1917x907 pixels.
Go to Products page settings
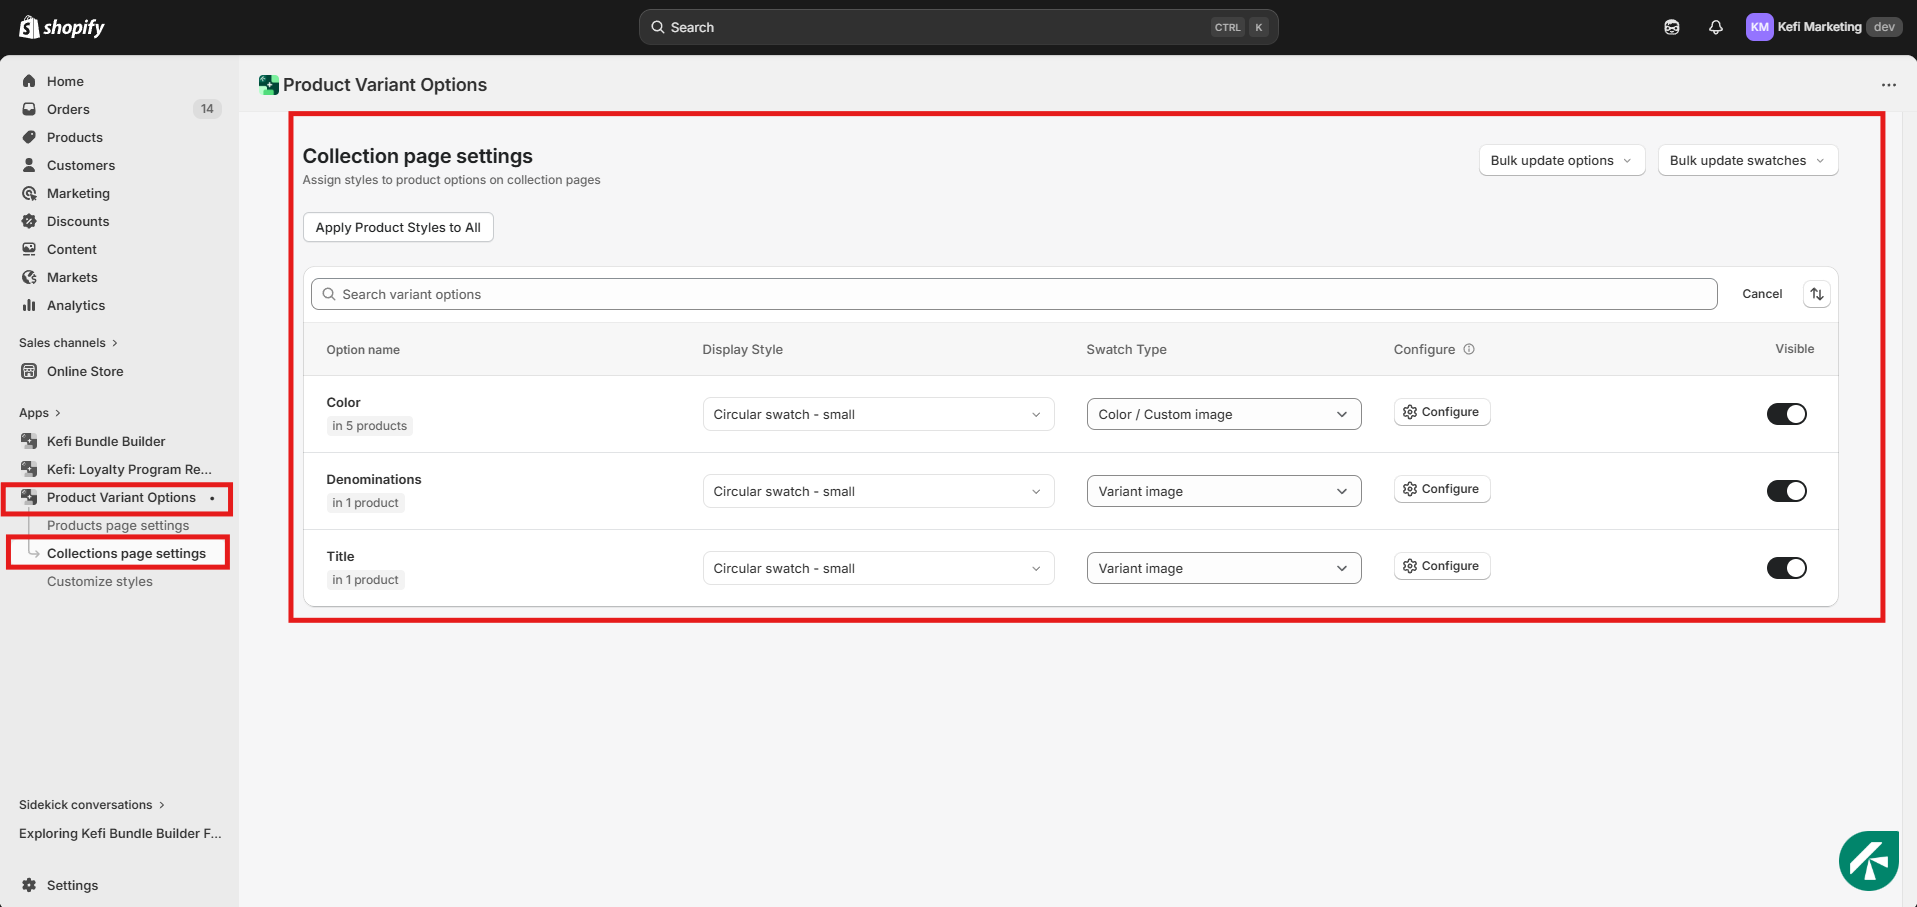click(x=118, y=525)
